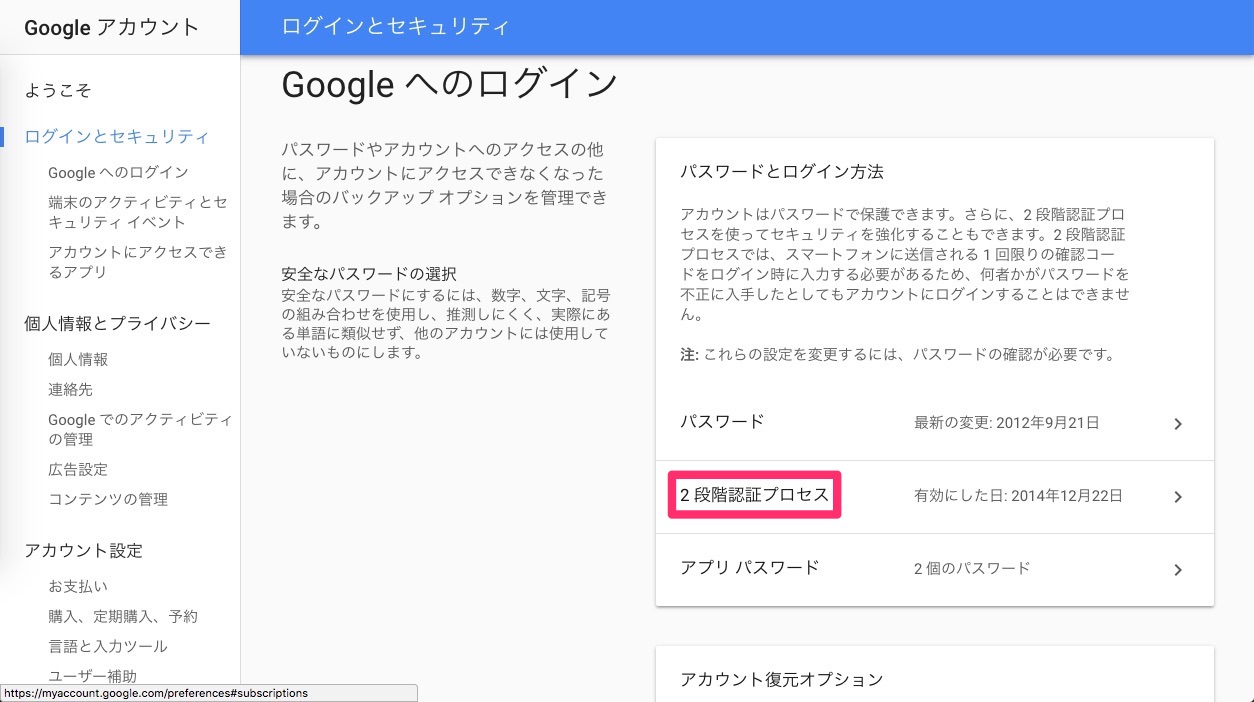Open ようこそ in the sidebar

tap(58, 91)
